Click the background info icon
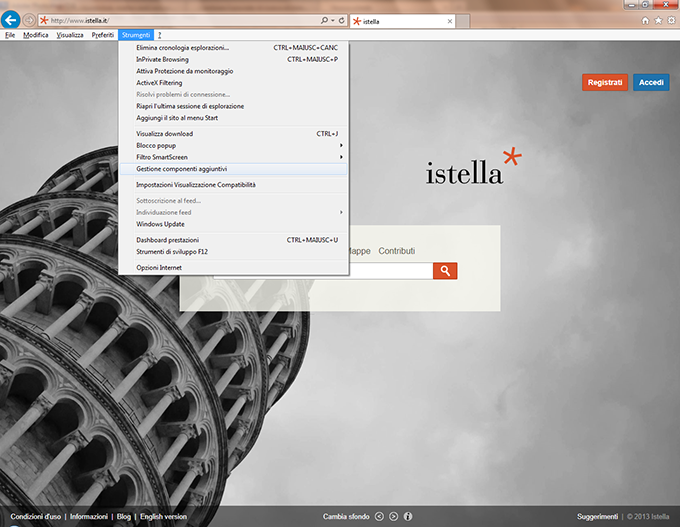Screen dimensions: 680x527 408,516
